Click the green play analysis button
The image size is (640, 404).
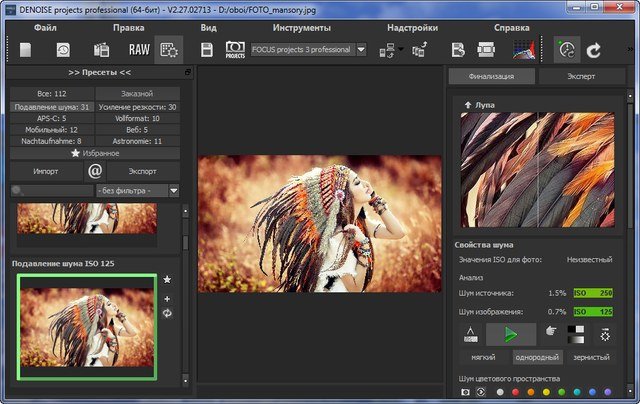[x=511, y=334]
